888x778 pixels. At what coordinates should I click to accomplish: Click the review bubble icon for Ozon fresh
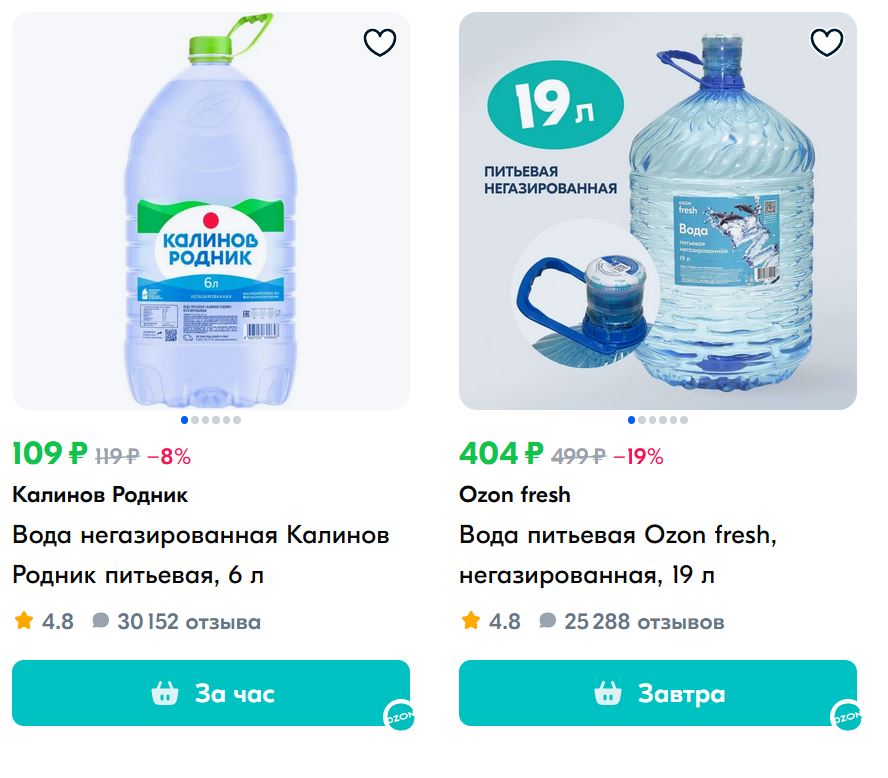tap(547, 621)
